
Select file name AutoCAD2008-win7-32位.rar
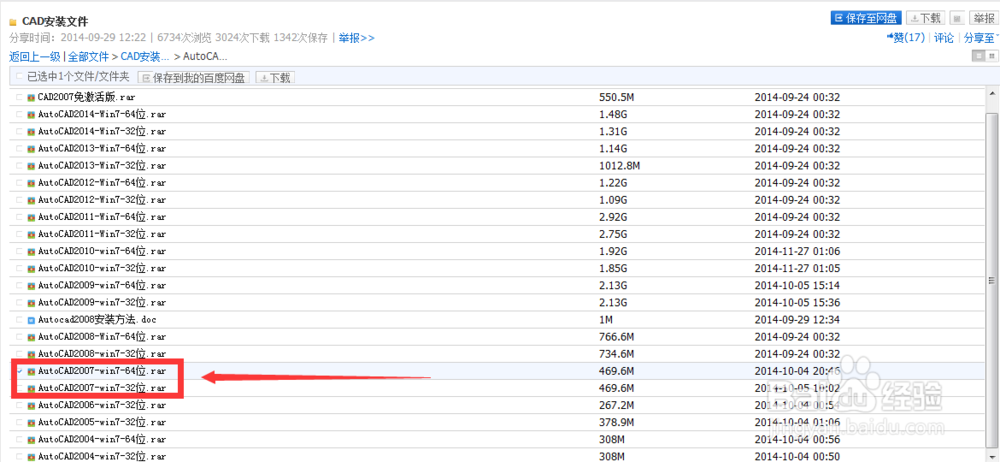[x=102, y=354]
